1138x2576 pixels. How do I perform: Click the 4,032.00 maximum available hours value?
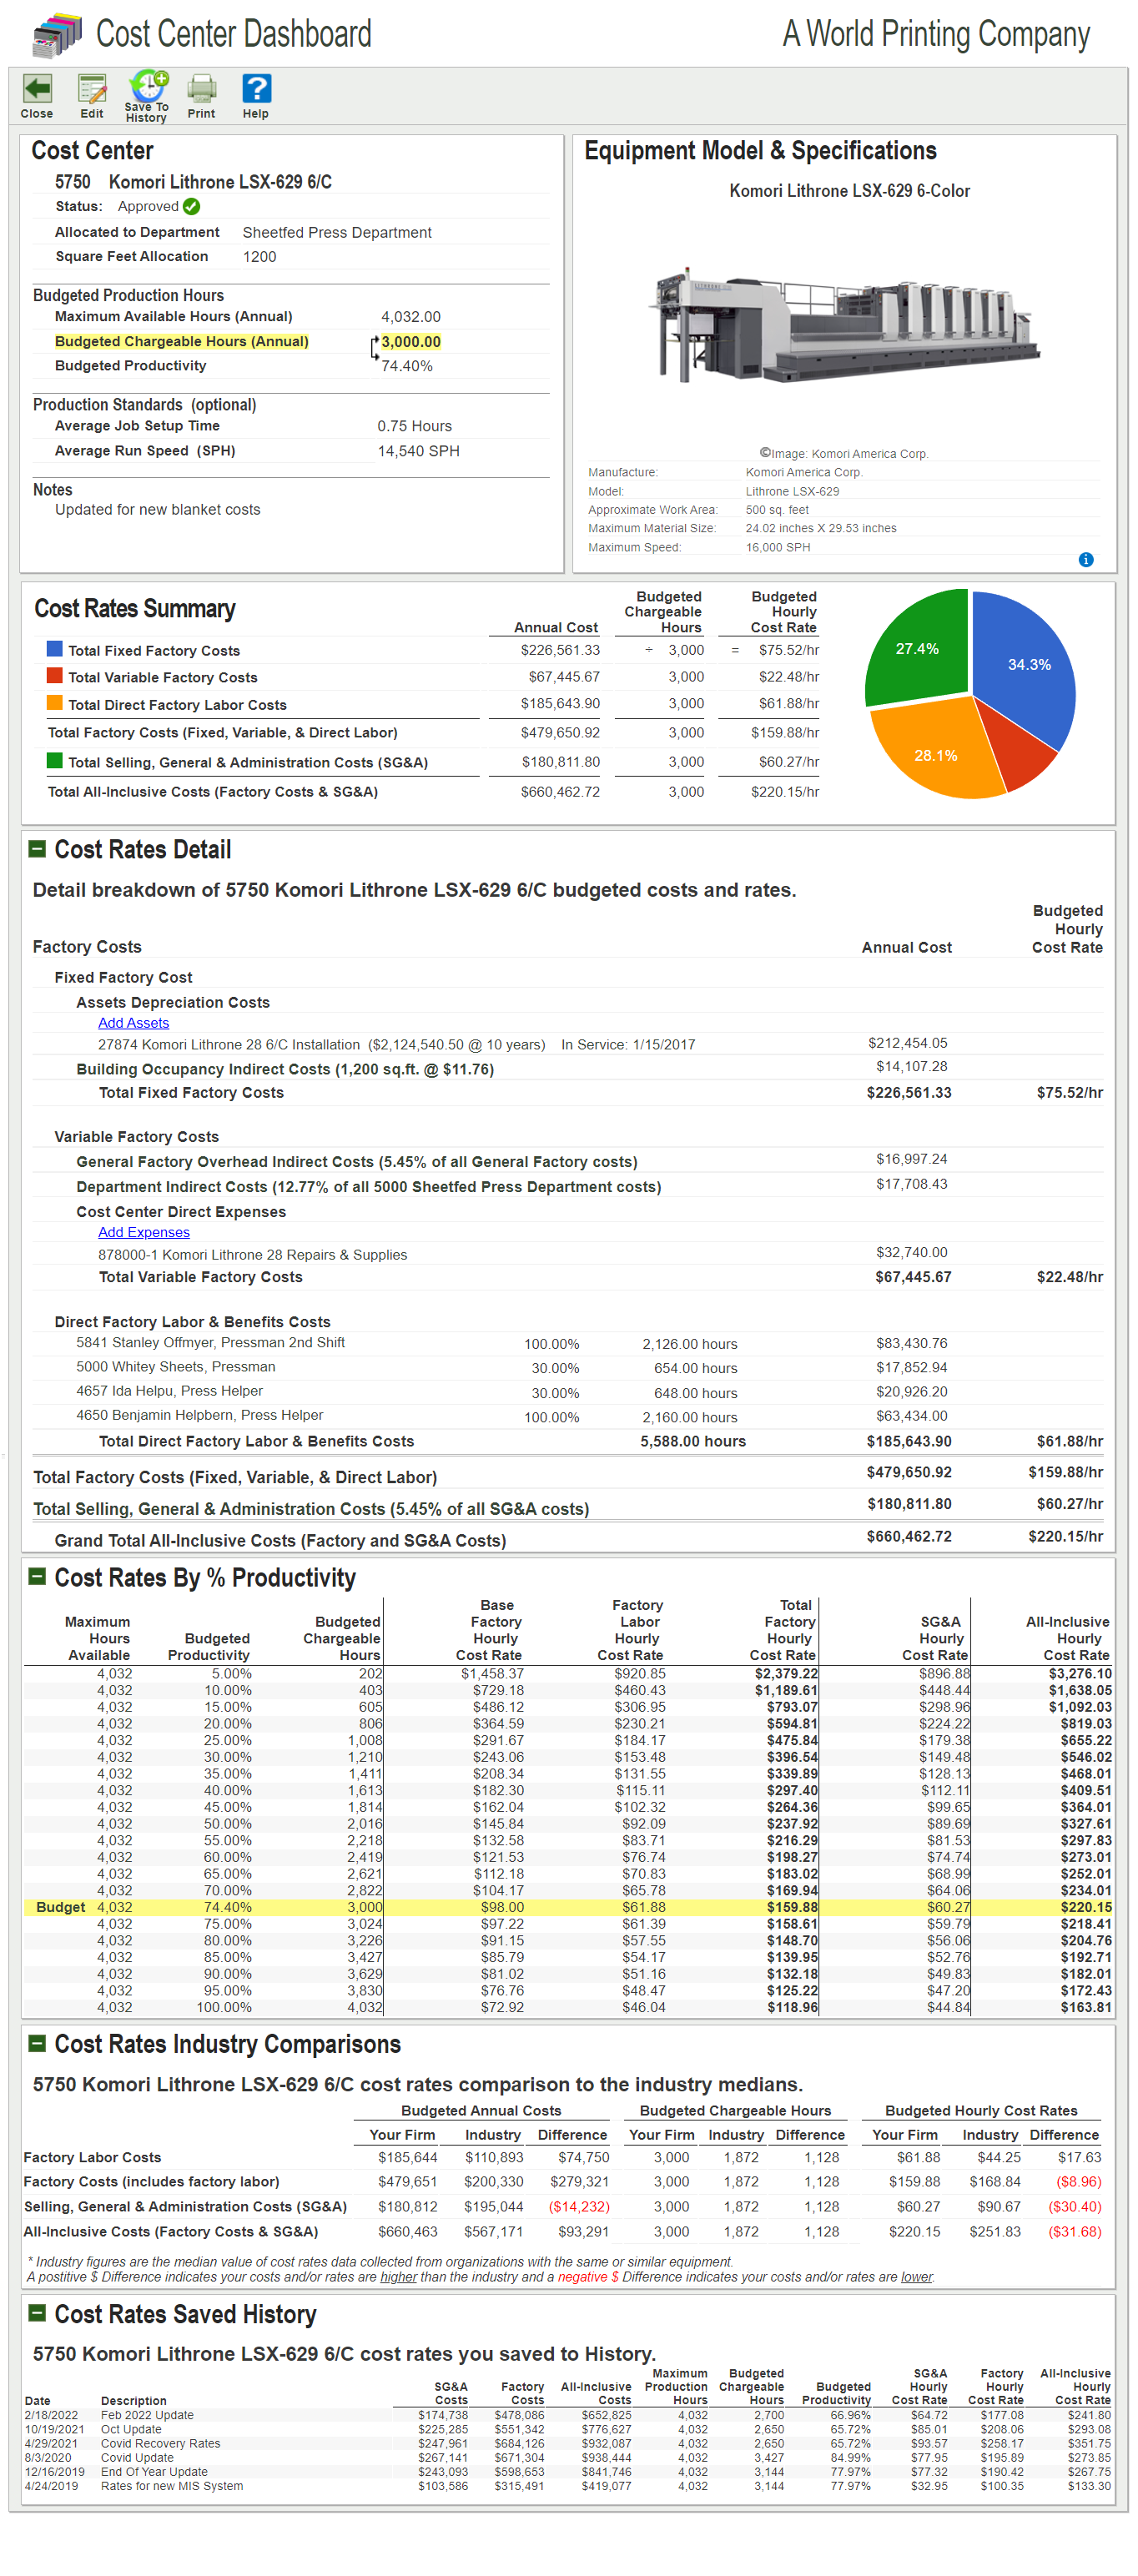click(411, 317)
